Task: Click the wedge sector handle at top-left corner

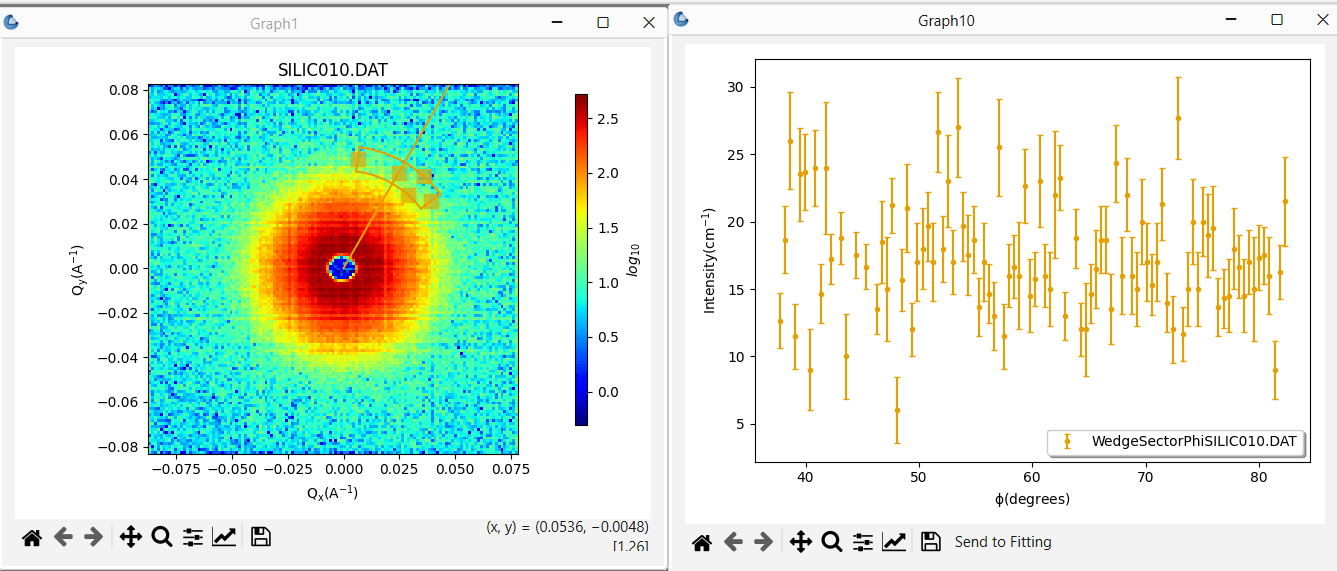Action: pyautogui.click(x=359, y=159)
